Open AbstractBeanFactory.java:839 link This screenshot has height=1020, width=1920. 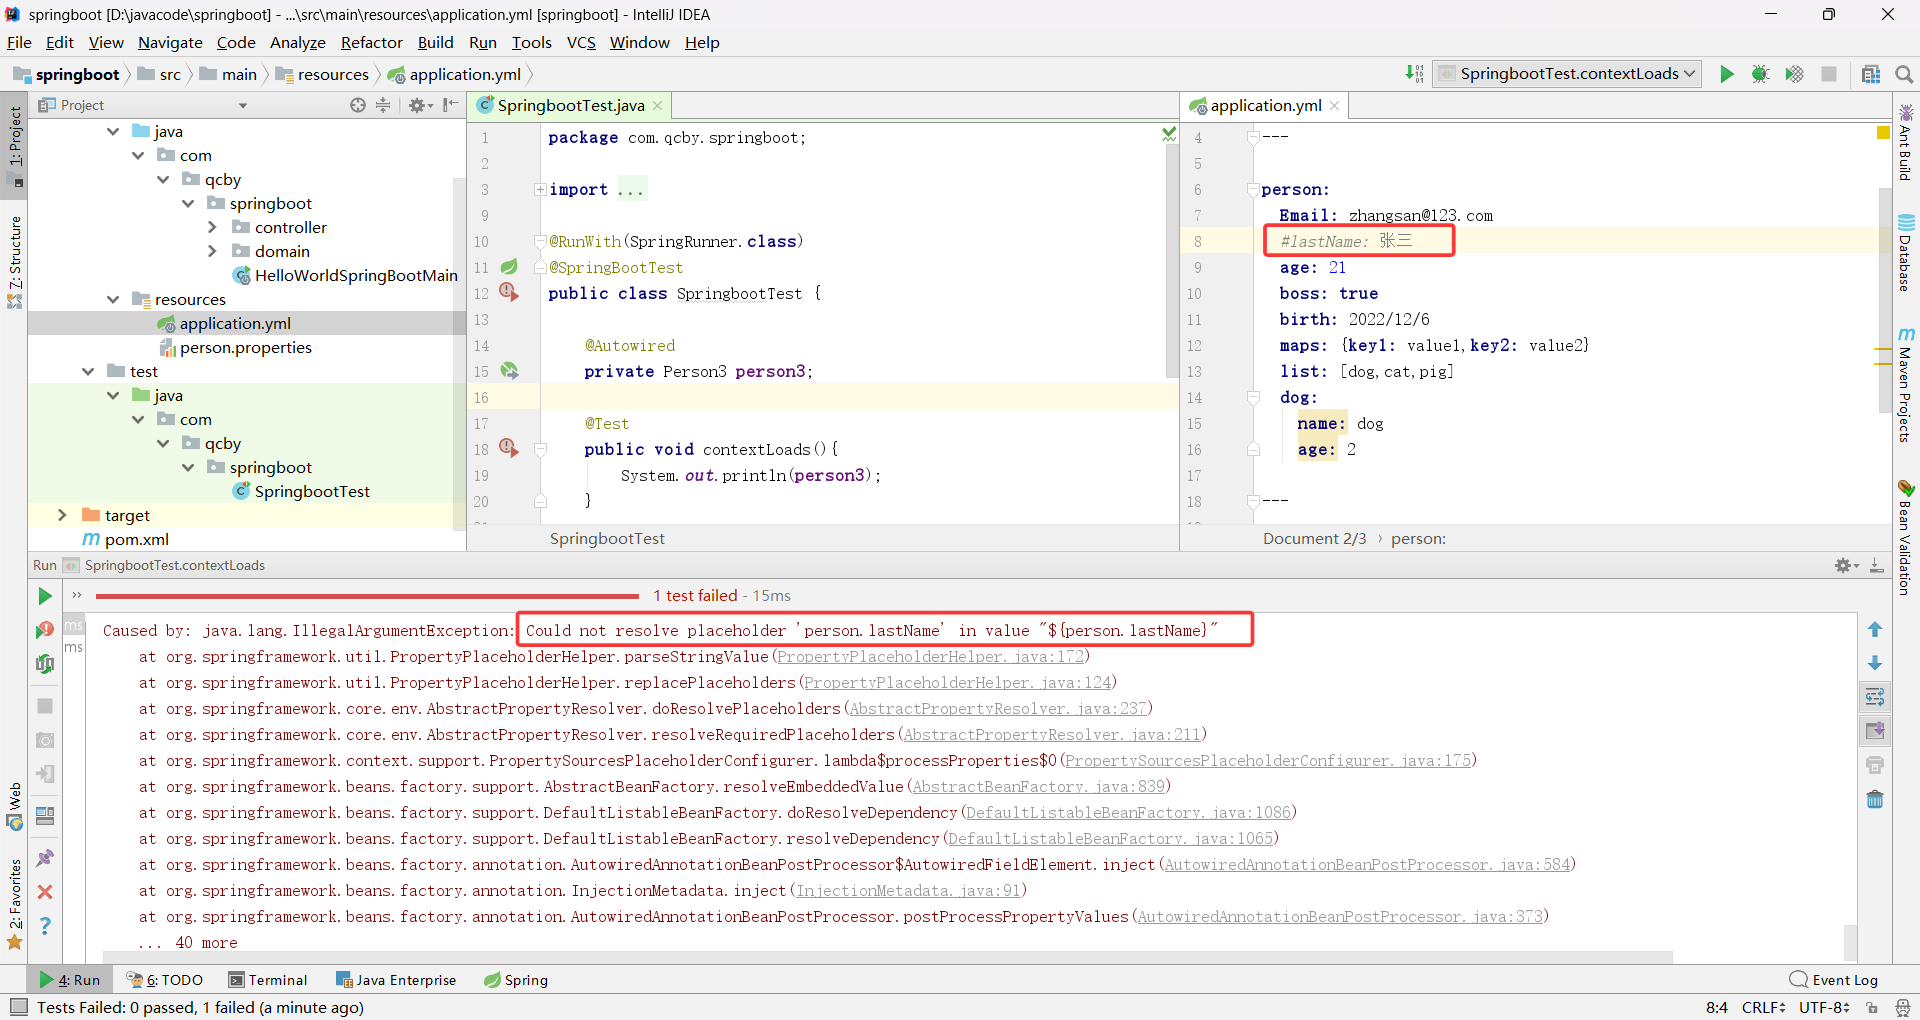click(1039, 787)
